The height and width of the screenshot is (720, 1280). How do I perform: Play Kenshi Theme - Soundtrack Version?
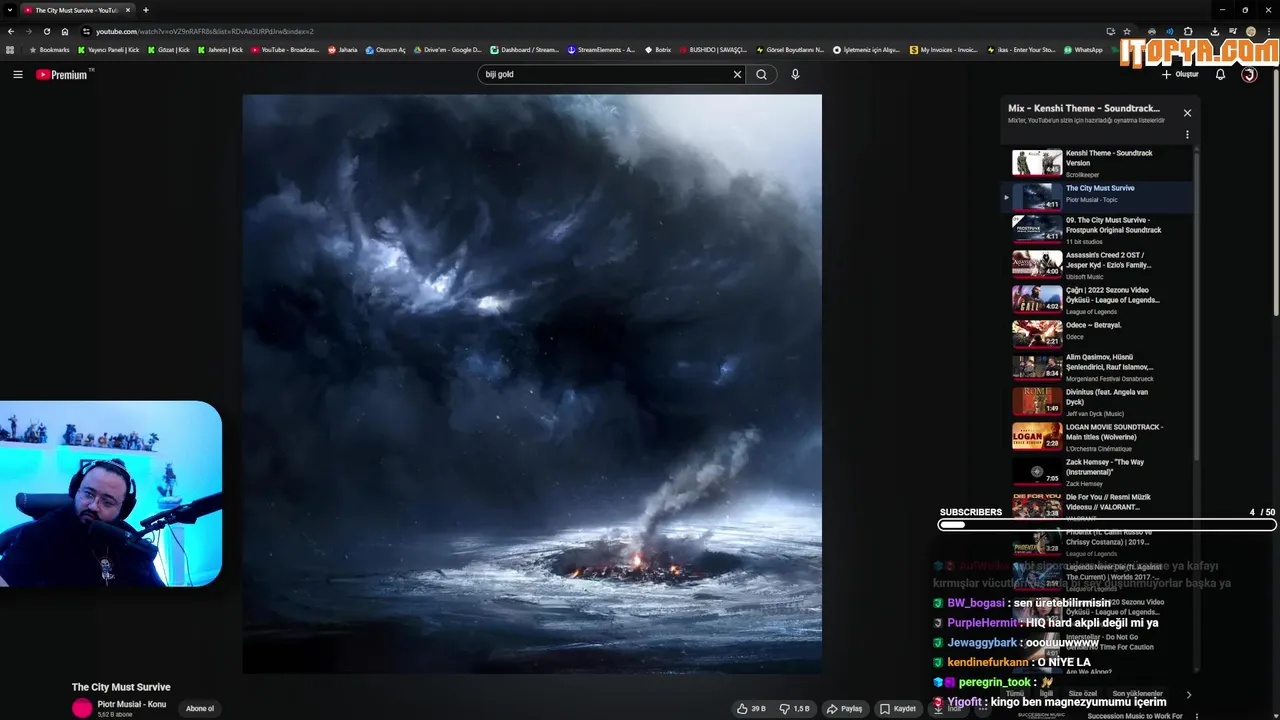(x=1098, y=163)
